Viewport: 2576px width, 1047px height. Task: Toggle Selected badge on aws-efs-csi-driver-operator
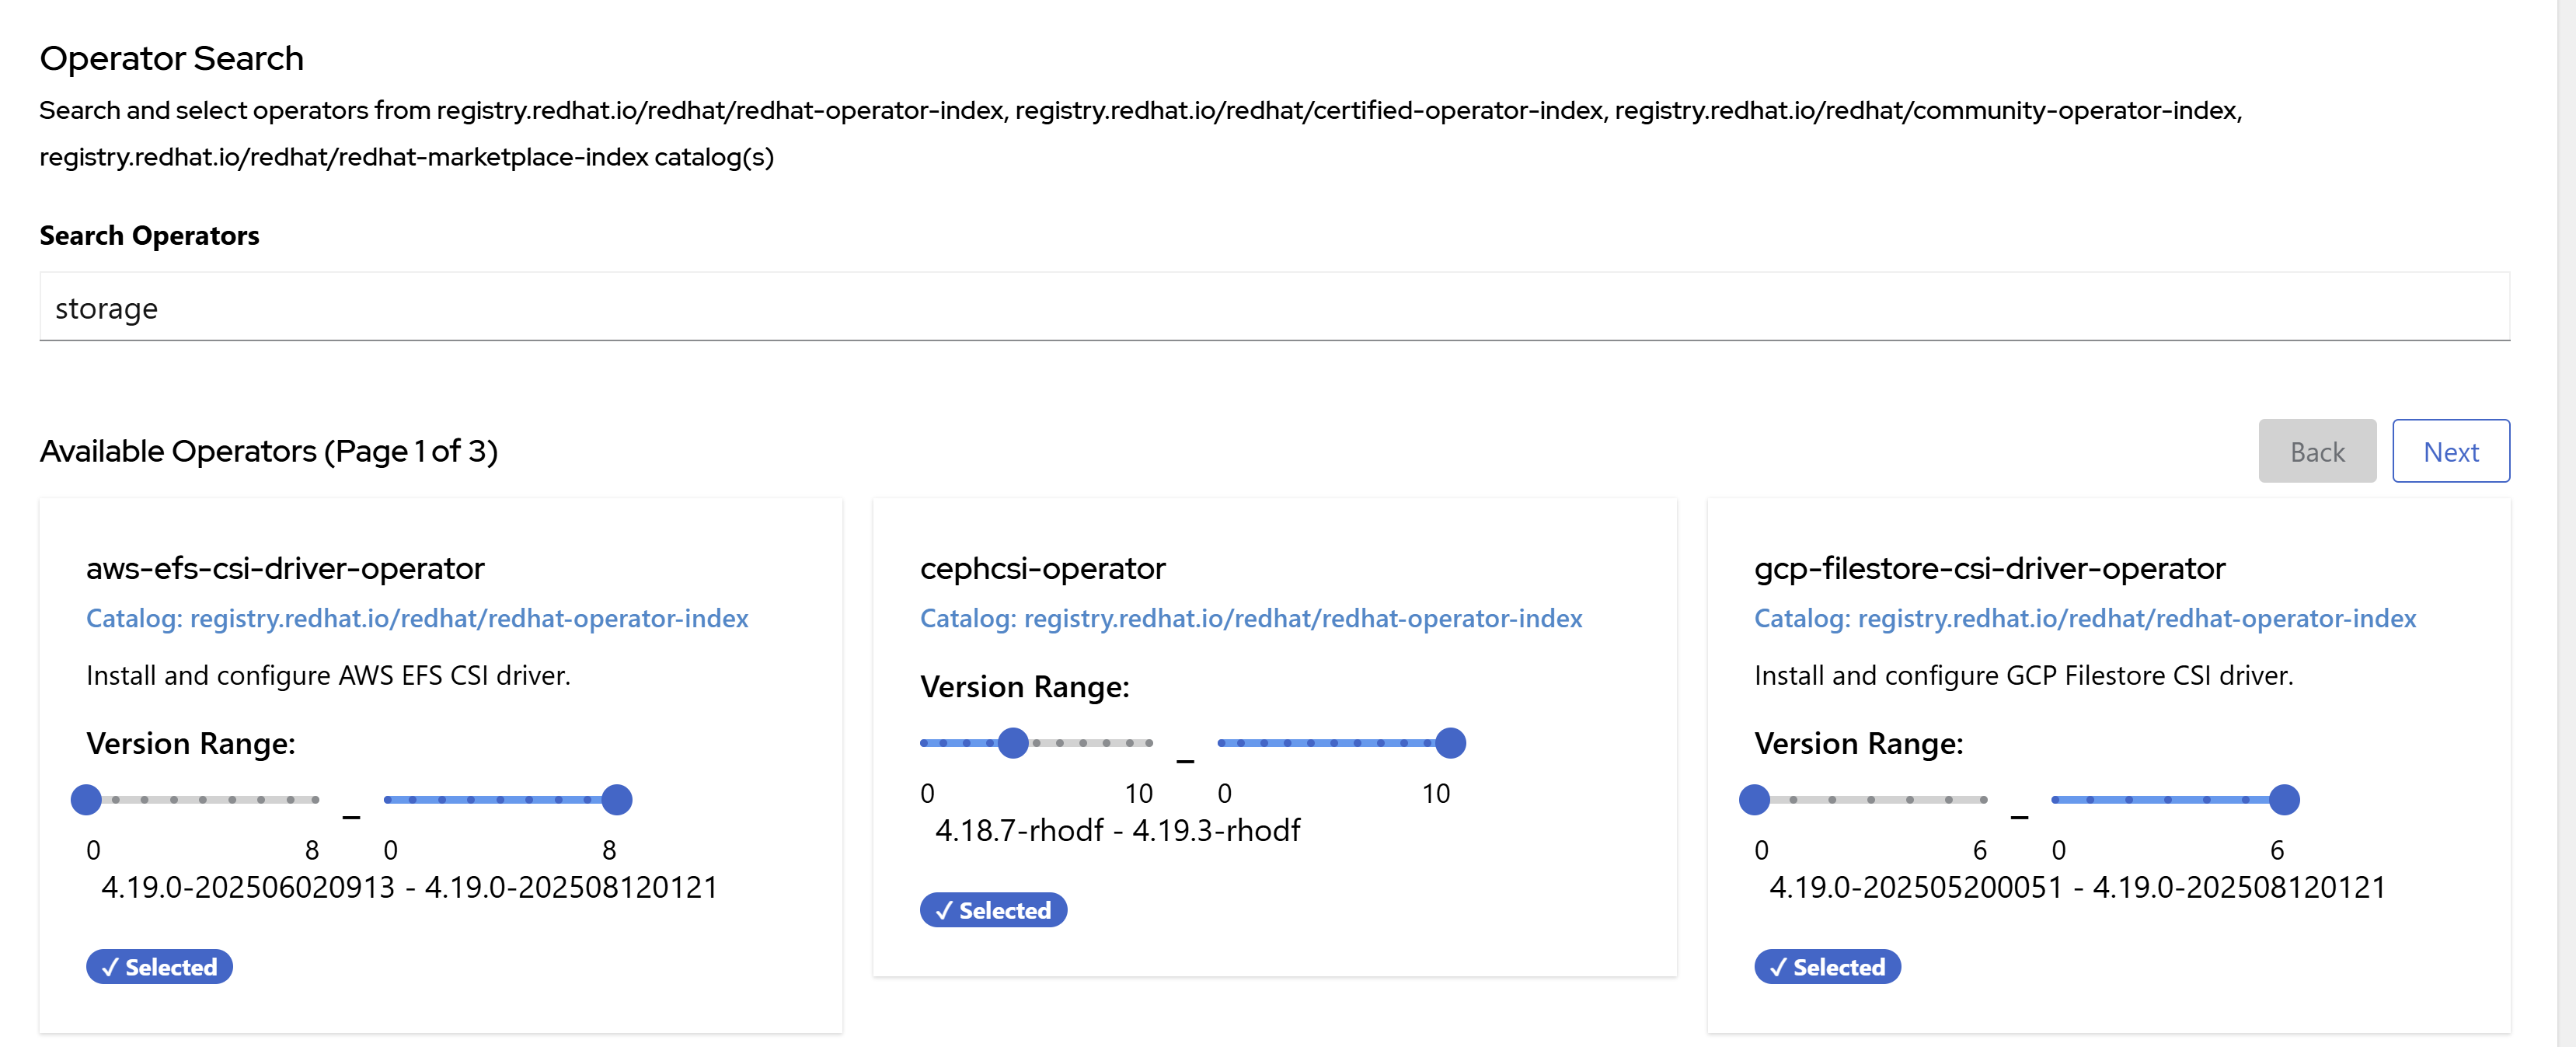[x=159, y=967]
